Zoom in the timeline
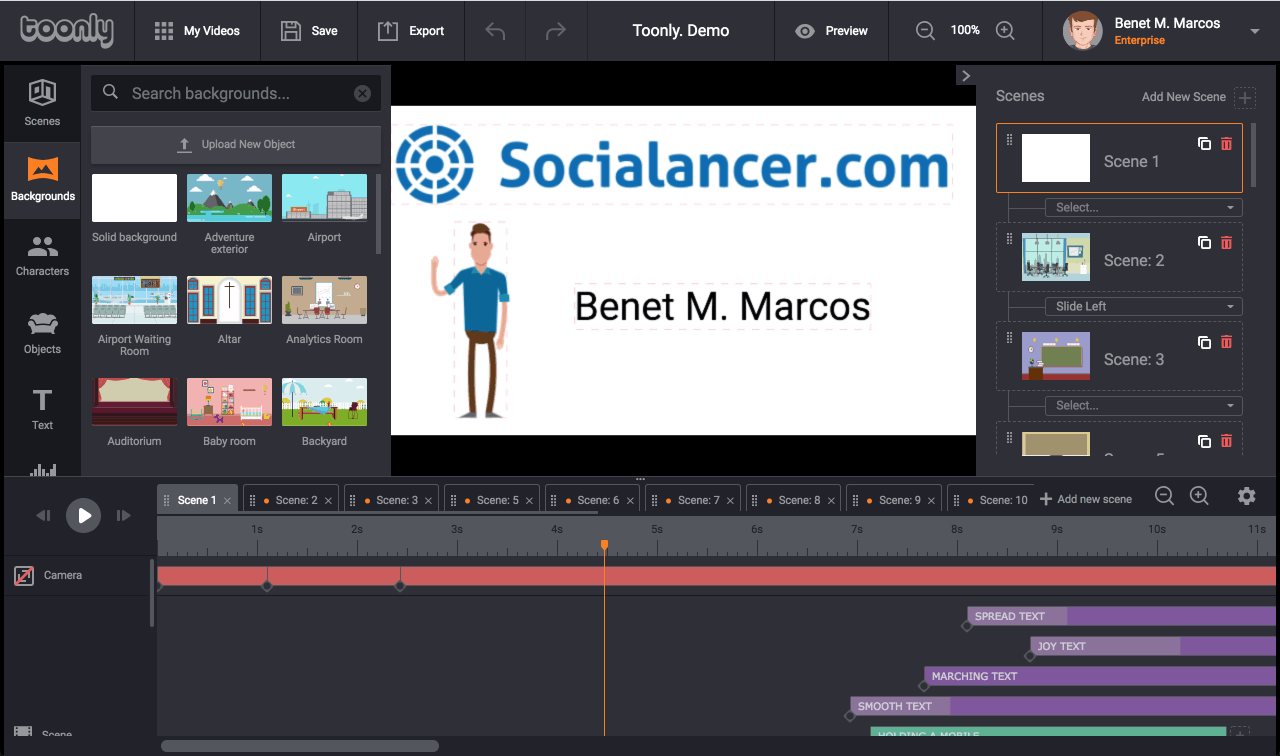 (1199, 496)
